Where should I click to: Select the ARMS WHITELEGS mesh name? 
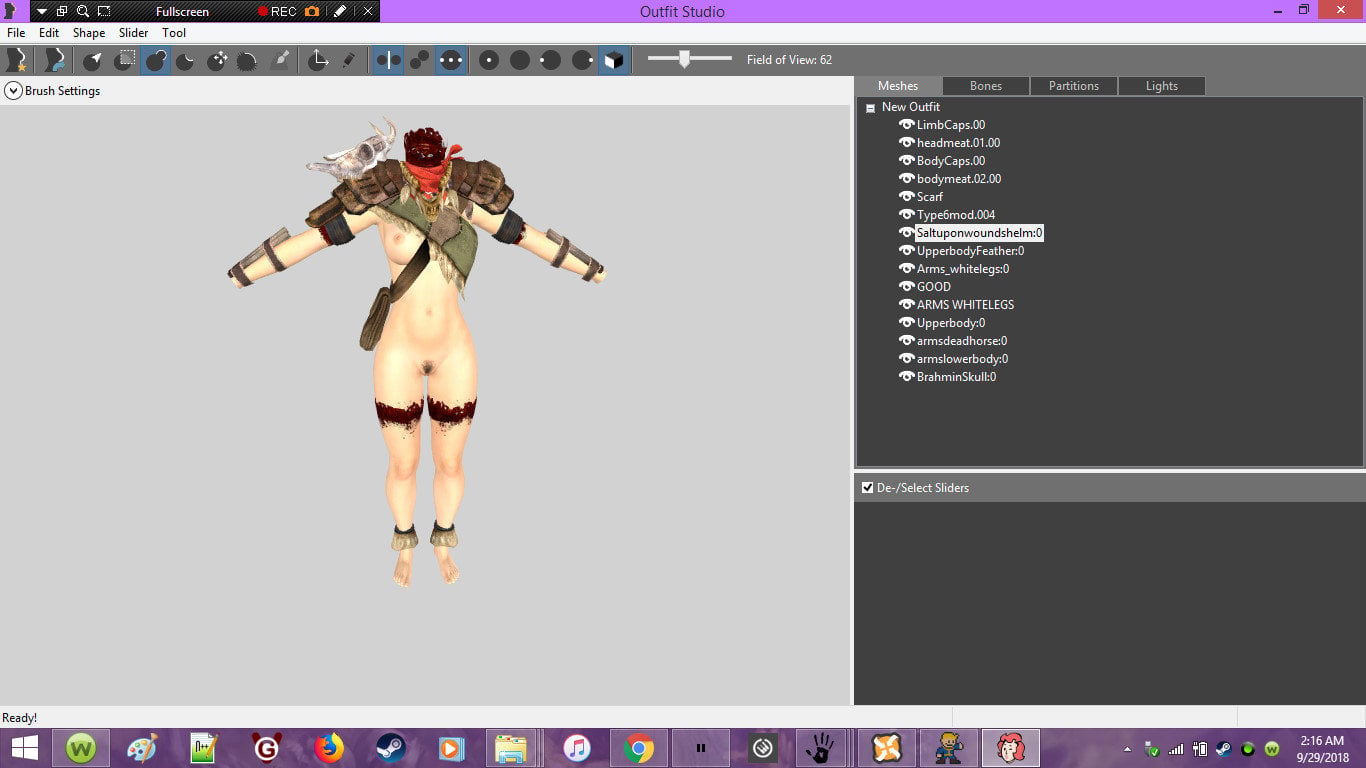tap(965, 305)
